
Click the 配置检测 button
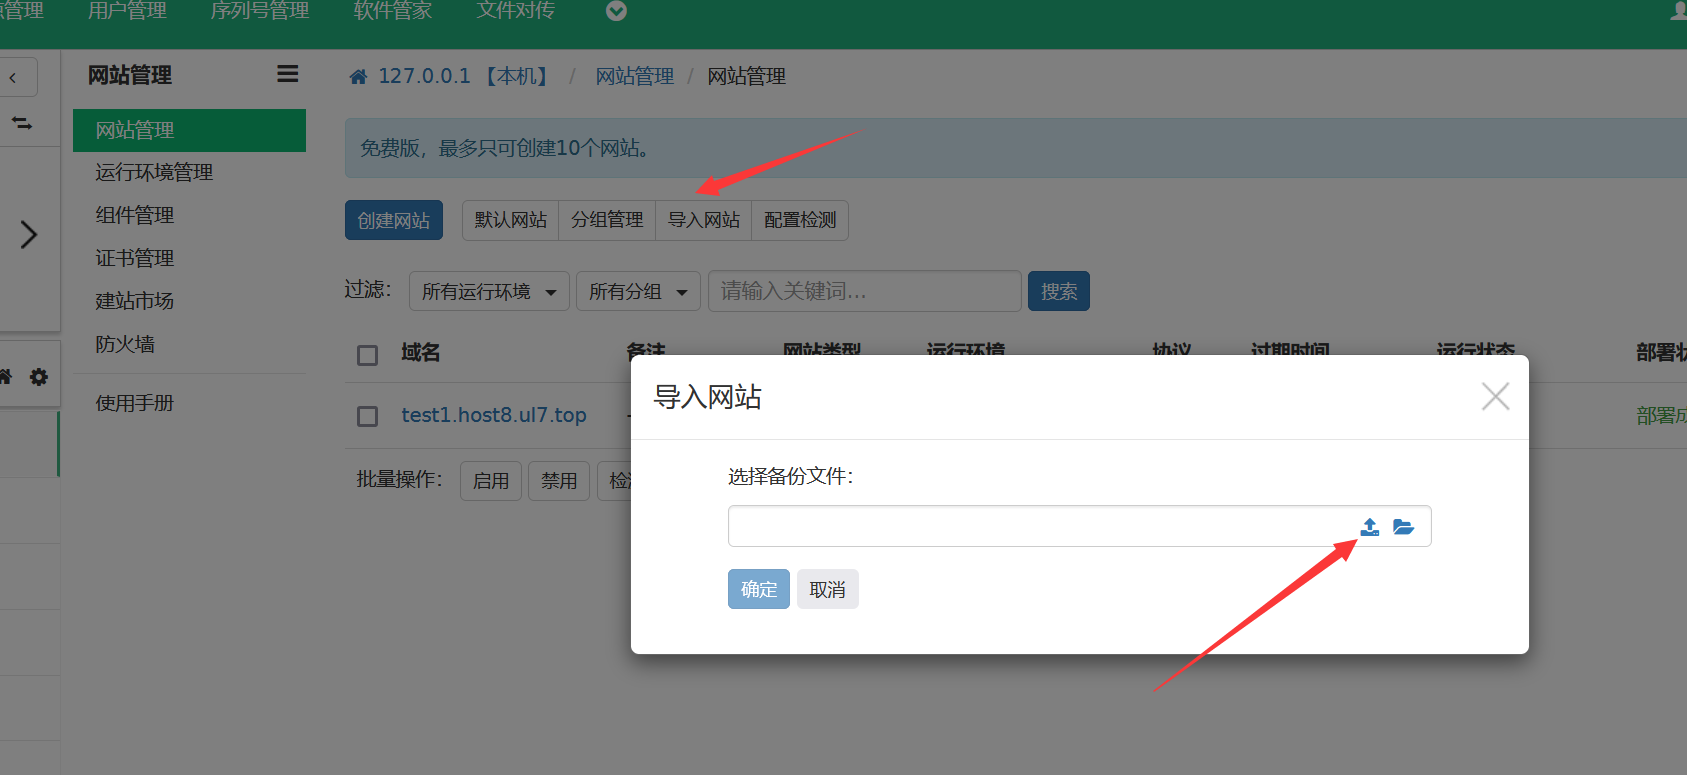(800, 220)
